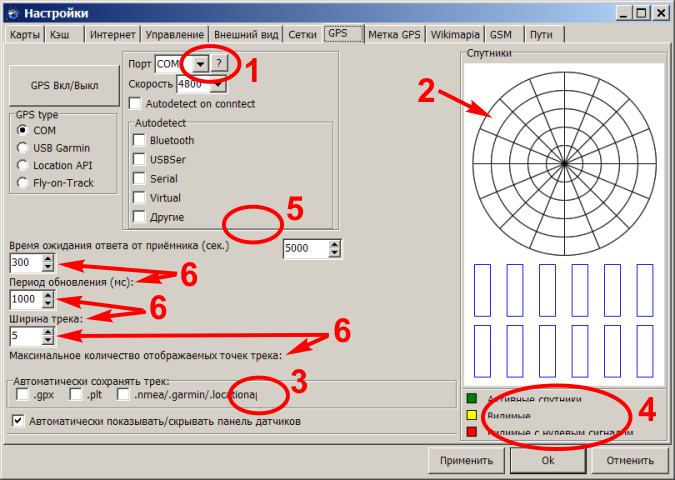
Task: Check the Bluetooth autodetect option
Action: [x=140, y=141]
